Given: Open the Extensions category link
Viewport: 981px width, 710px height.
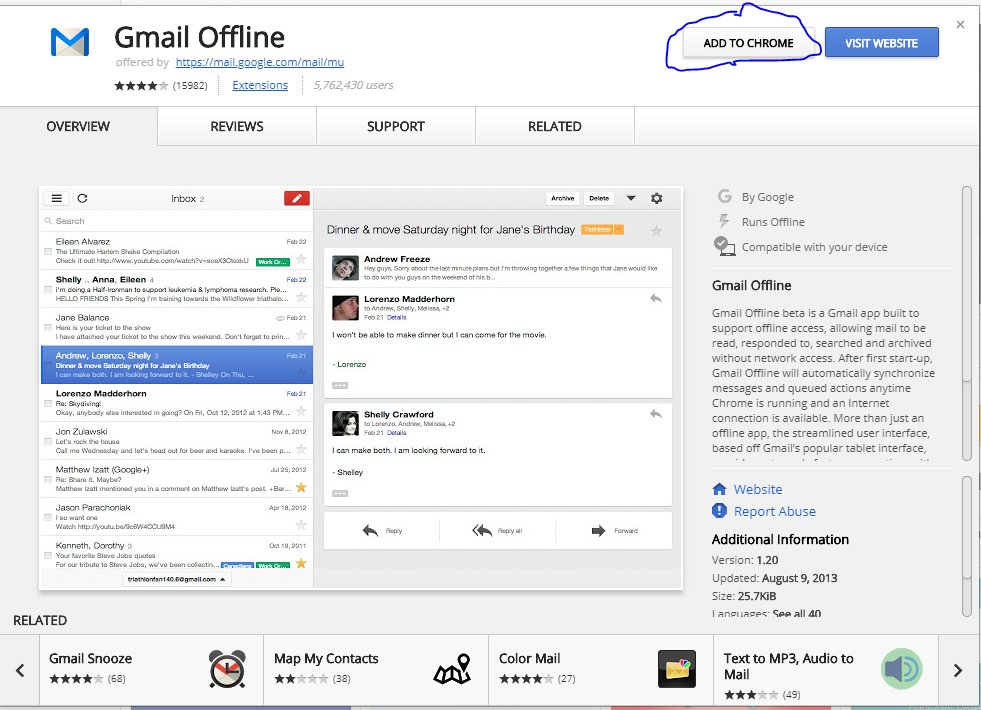Looking at the screenshot, I should (260, 85).
